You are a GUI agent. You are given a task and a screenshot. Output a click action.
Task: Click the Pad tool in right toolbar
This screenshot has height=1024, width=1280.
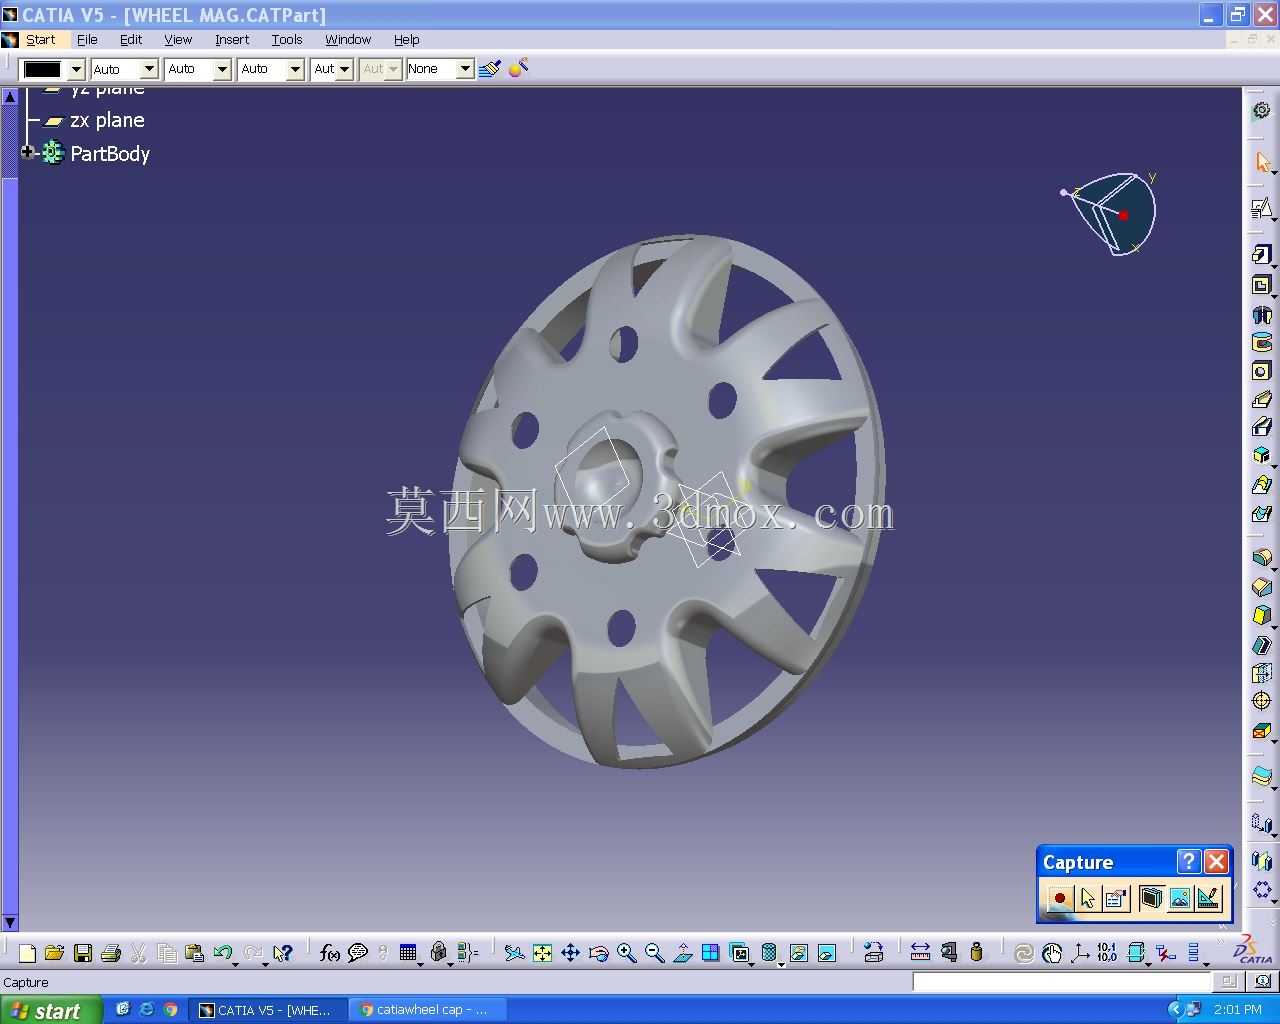[1261, 255]
